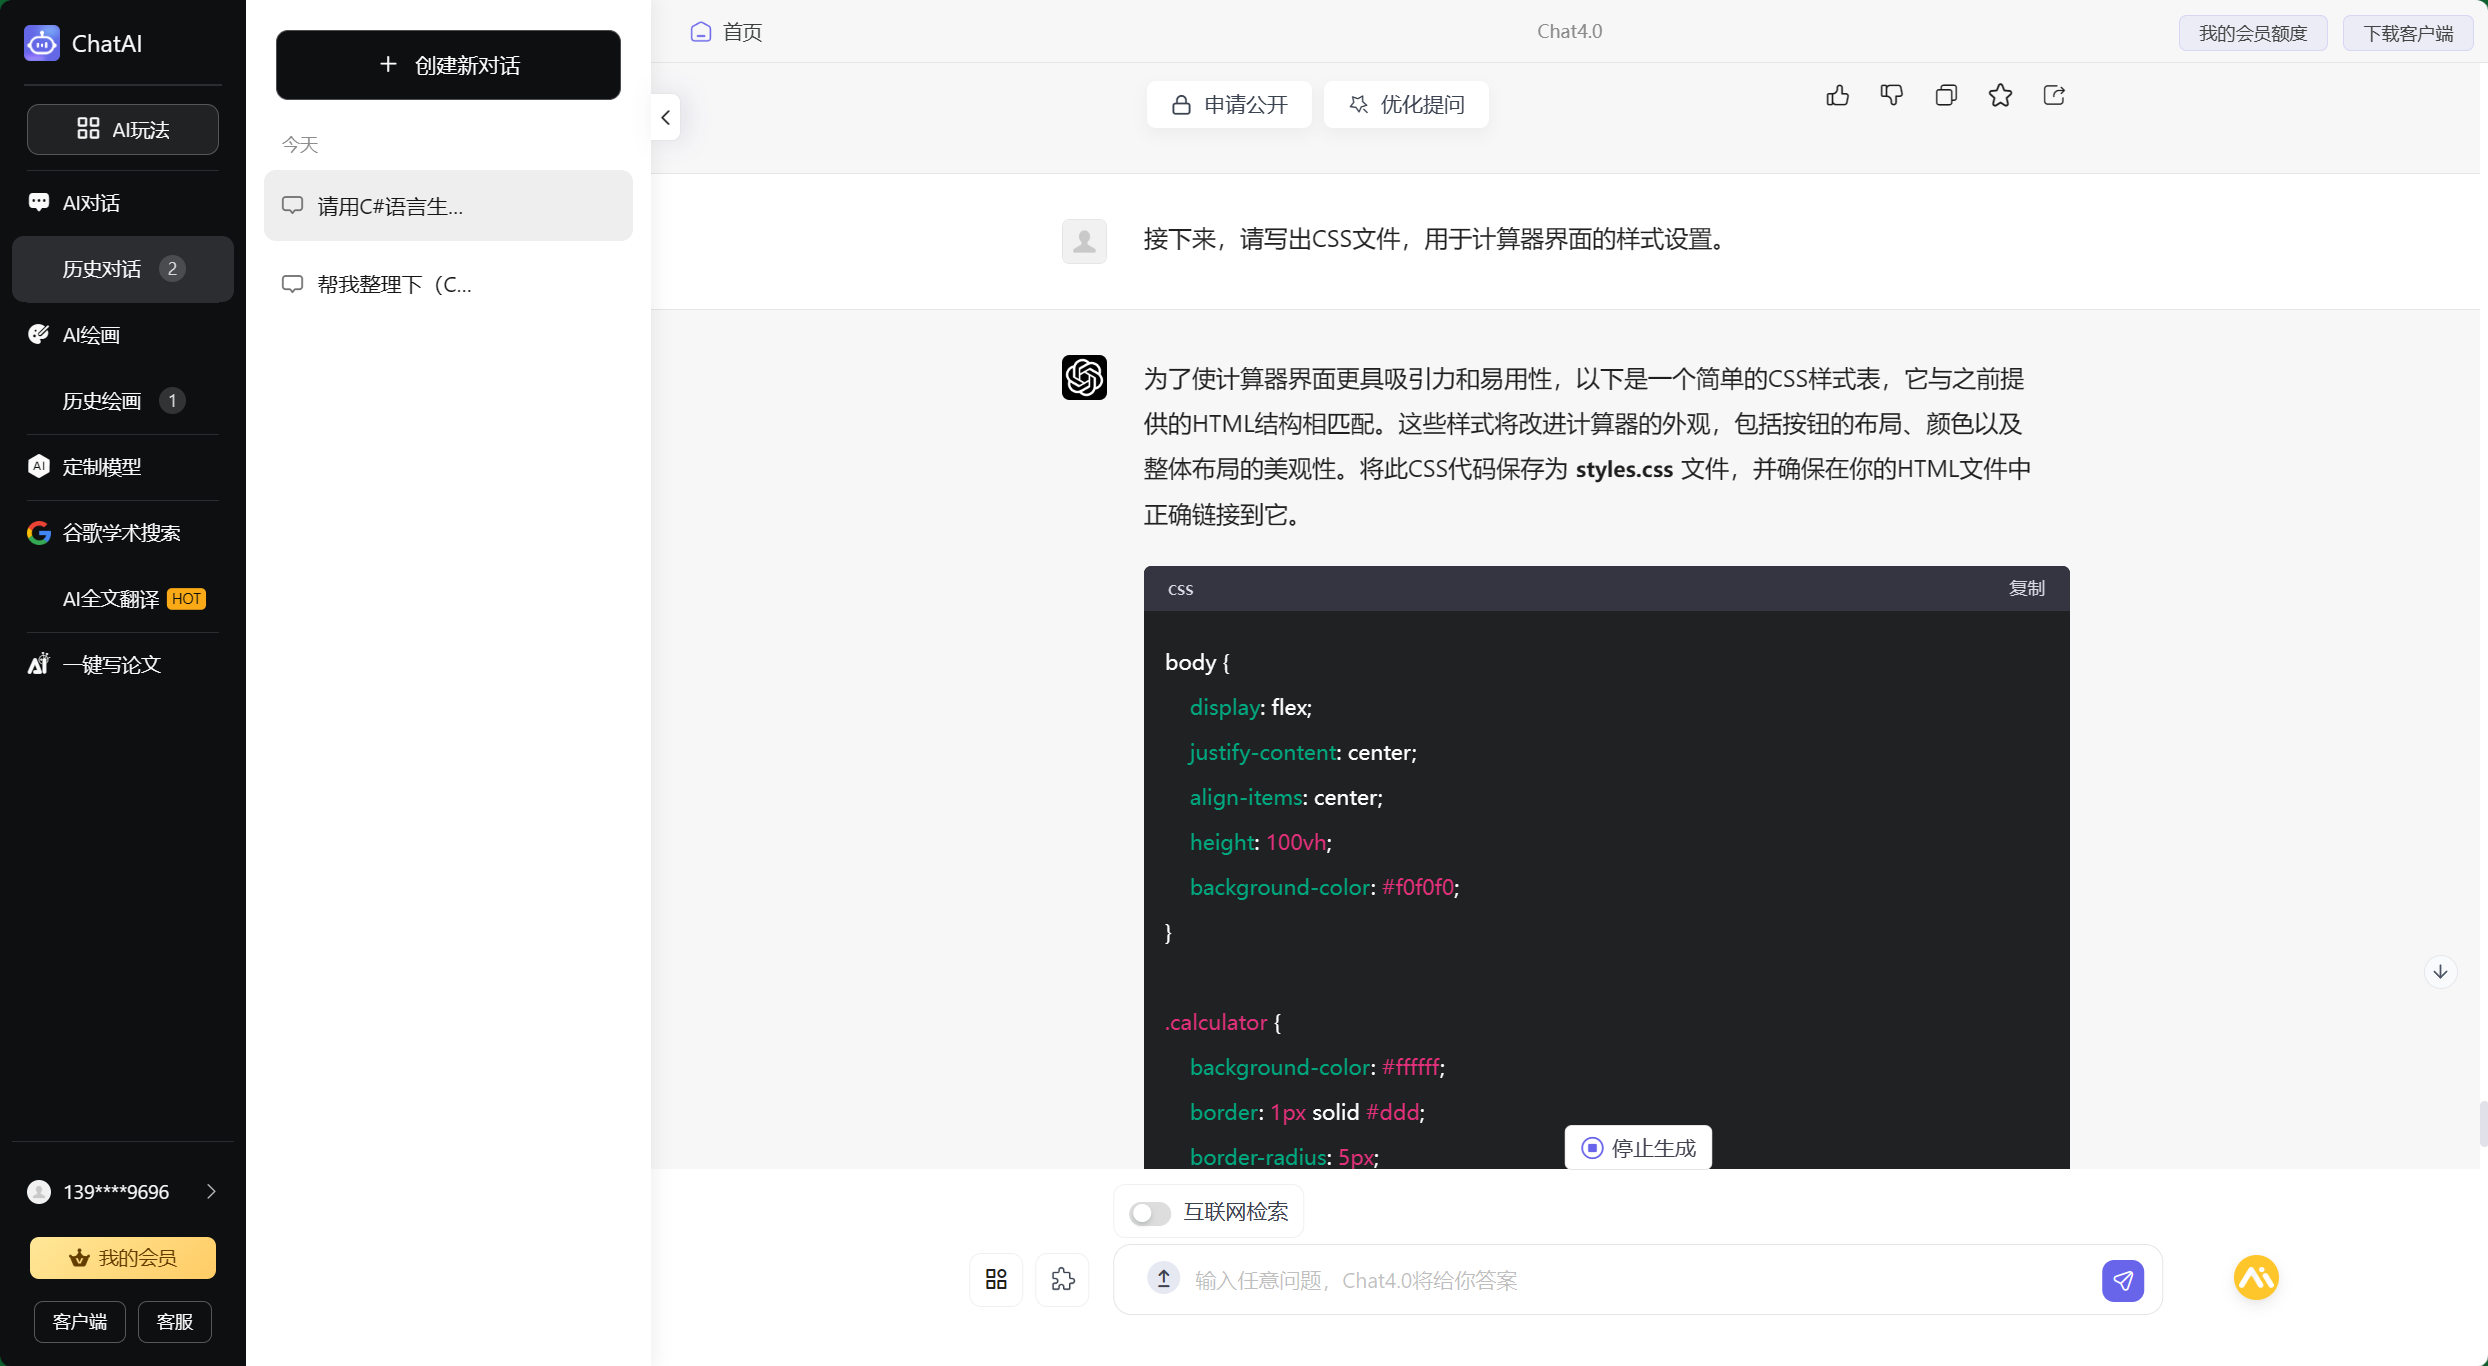Enable AI全文翻译 from the sidebar

(x=111, y=598)
